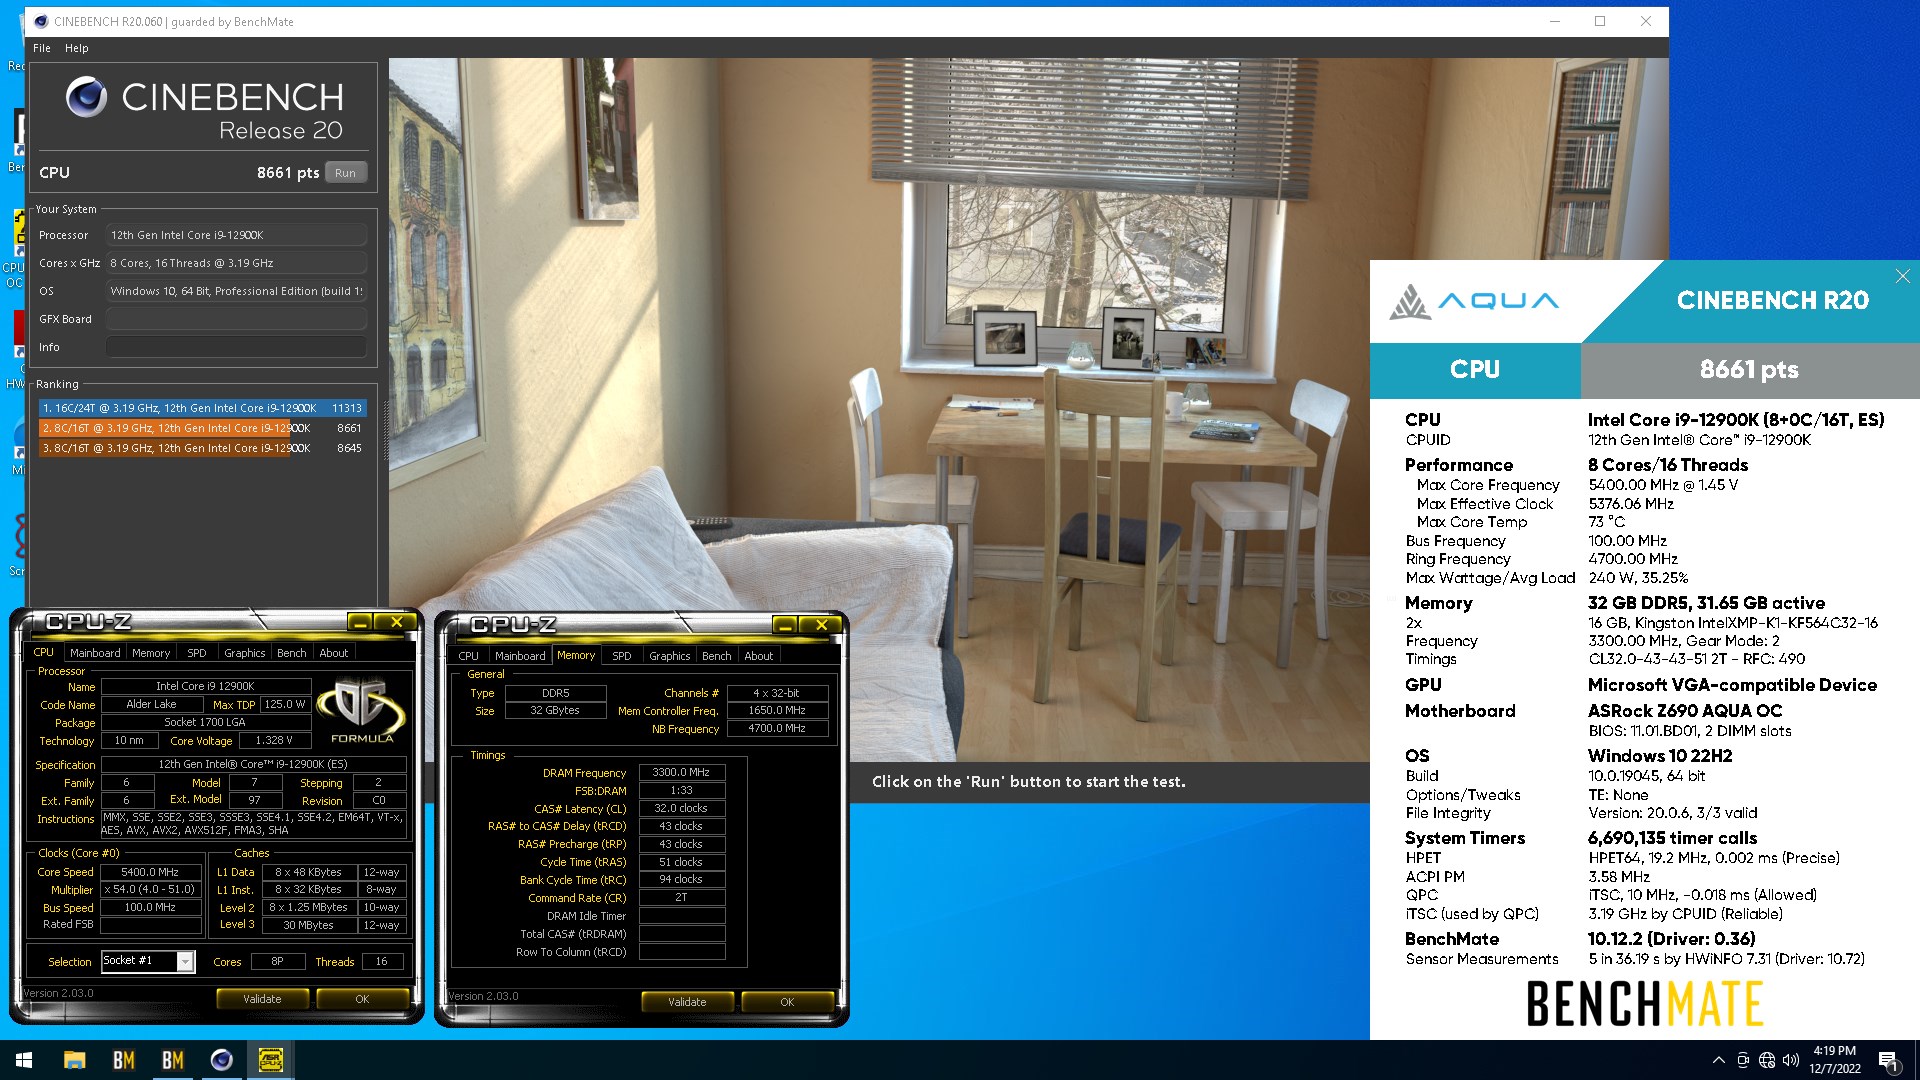The height and width of the screenshot is (1080, 1920).
Task: Click the volume speaker tray icon
Action: 1791,1060
